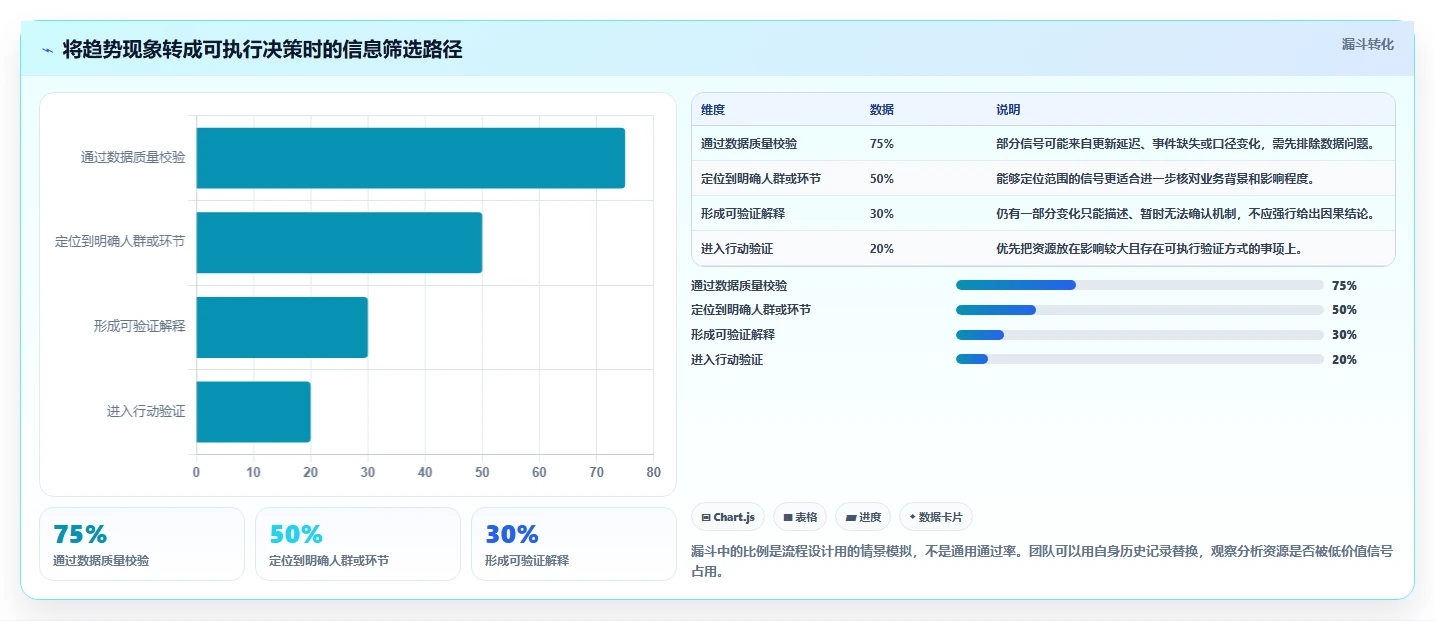Click the footnote paragraph starting 漏斗中的比例
The height and width of the screenshot is (621, 1435).
(1042, 562)
